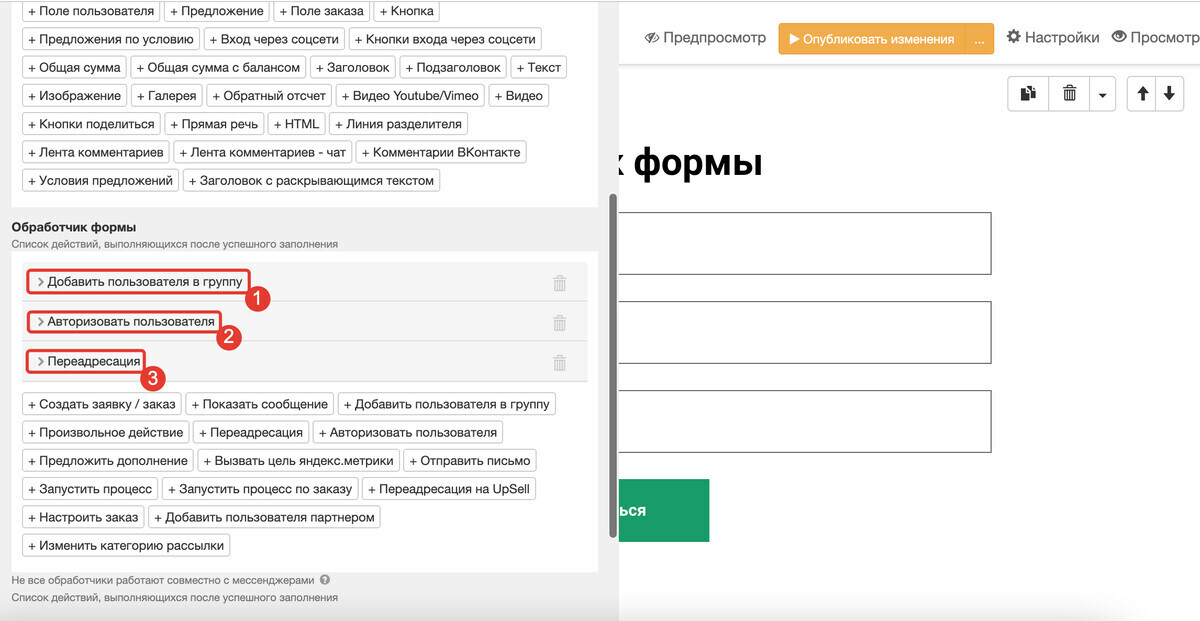Screen dimensions: 1200x621
Task: Insert a '+ Предложение' element
Action: point(217,11)
